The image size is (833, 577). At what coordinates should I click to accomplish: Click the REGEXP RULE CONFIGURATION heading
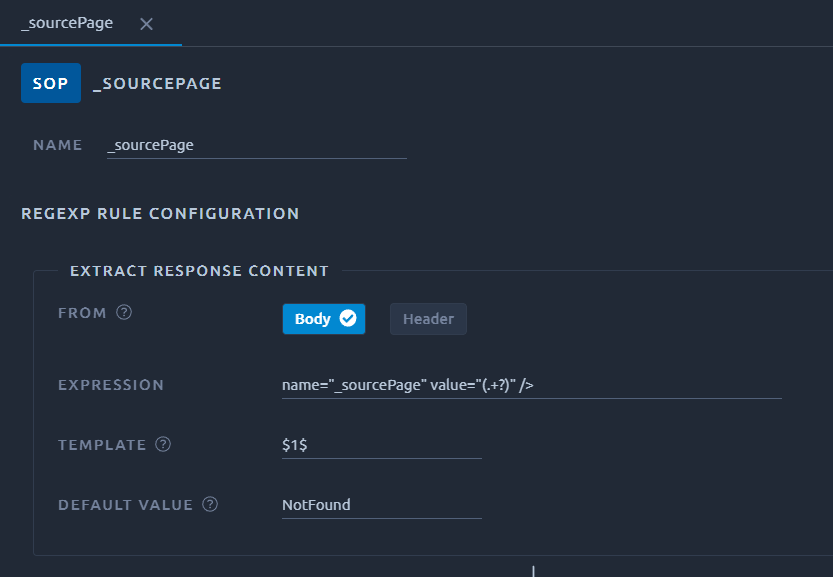point(160,214)
